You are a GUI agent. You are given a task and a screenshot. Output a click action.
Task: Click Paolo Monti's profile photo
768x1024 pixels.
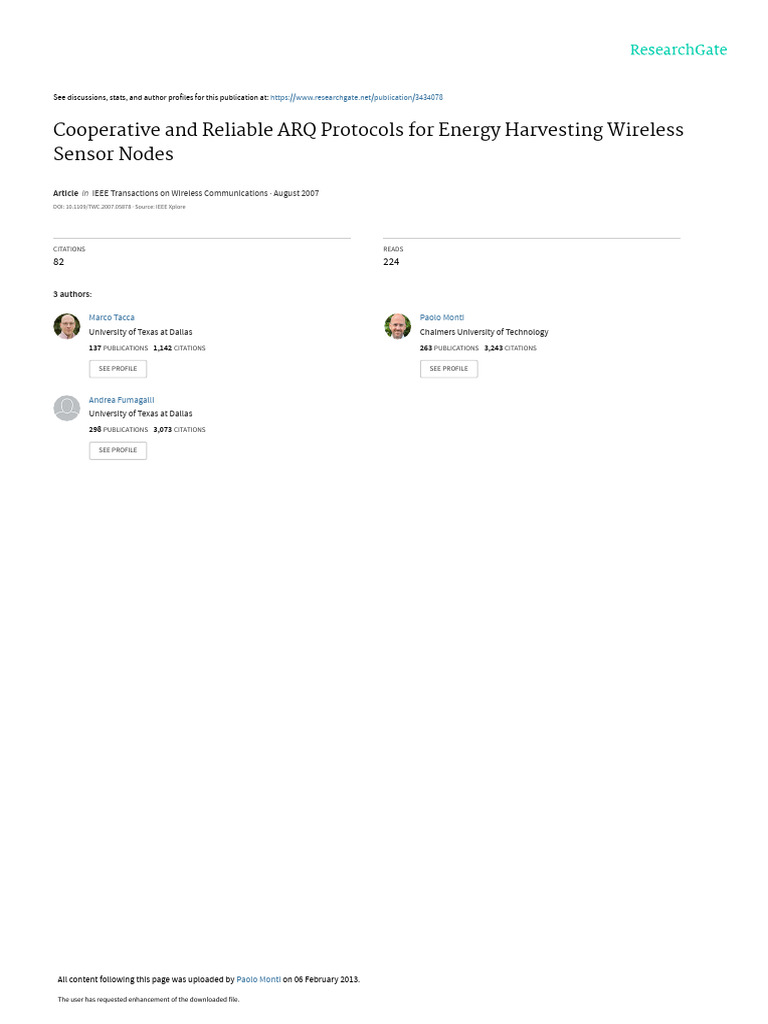point(397,326)
